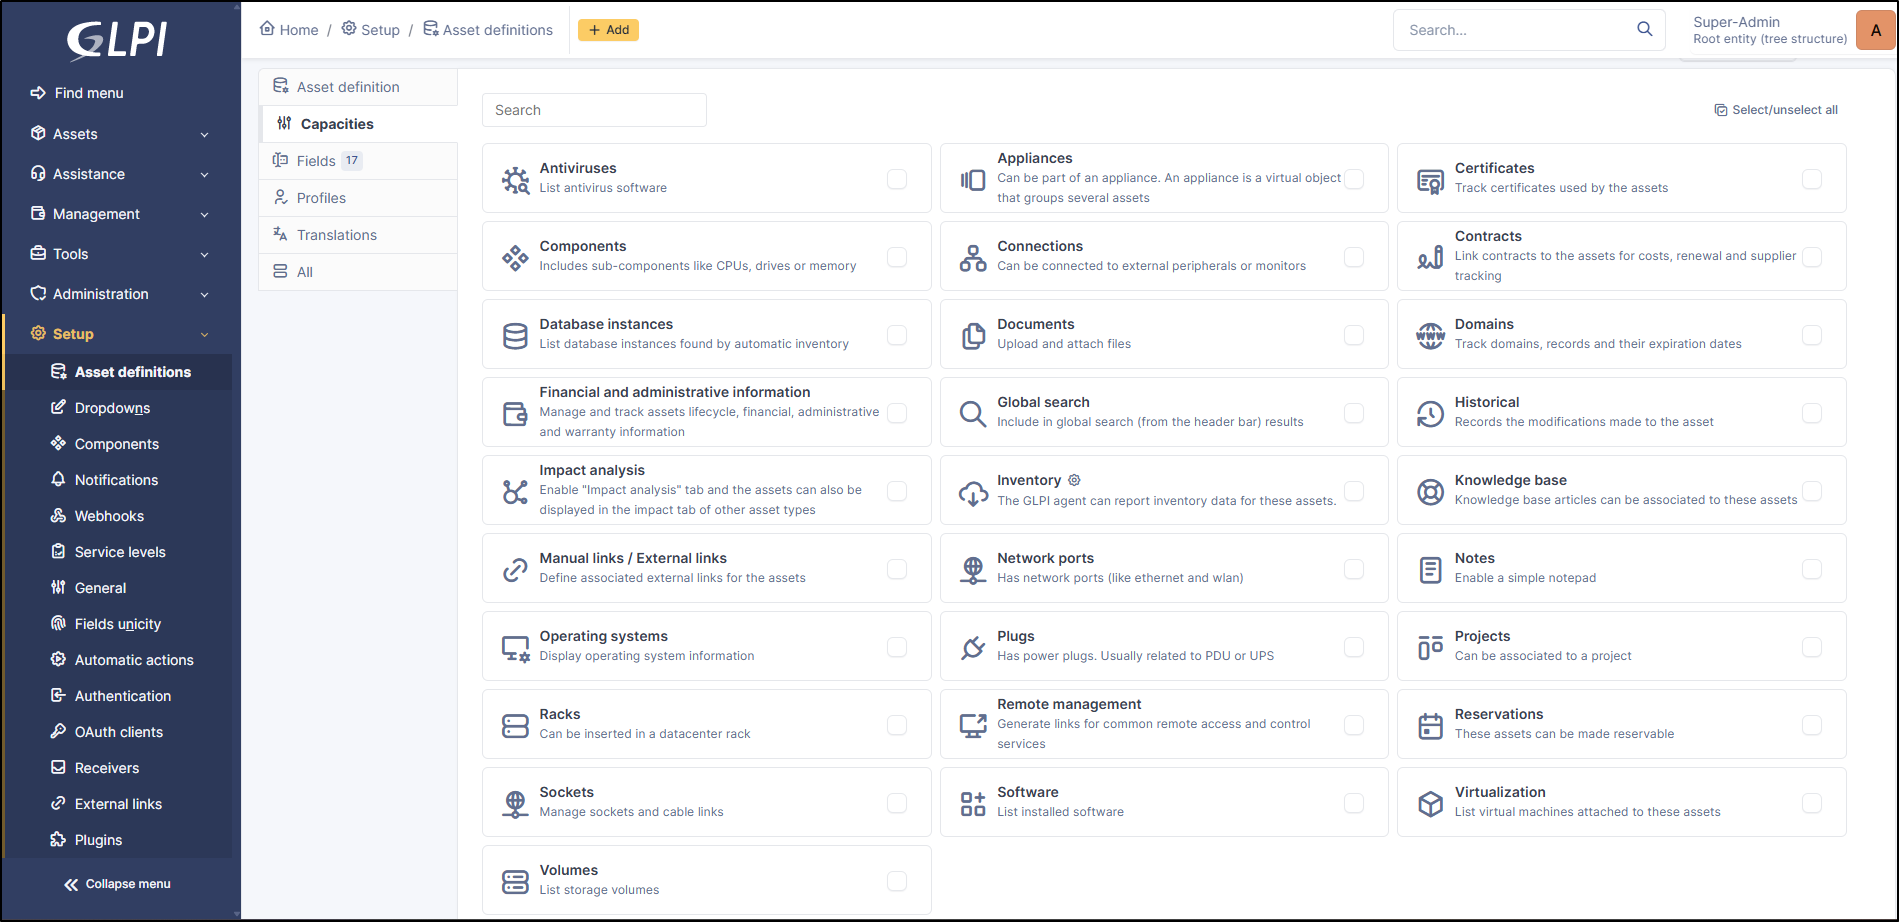Check the Software capability checkbox
Viewport: 1899px width, 922px height.
pyautogui.click(x=1354, y=803)
